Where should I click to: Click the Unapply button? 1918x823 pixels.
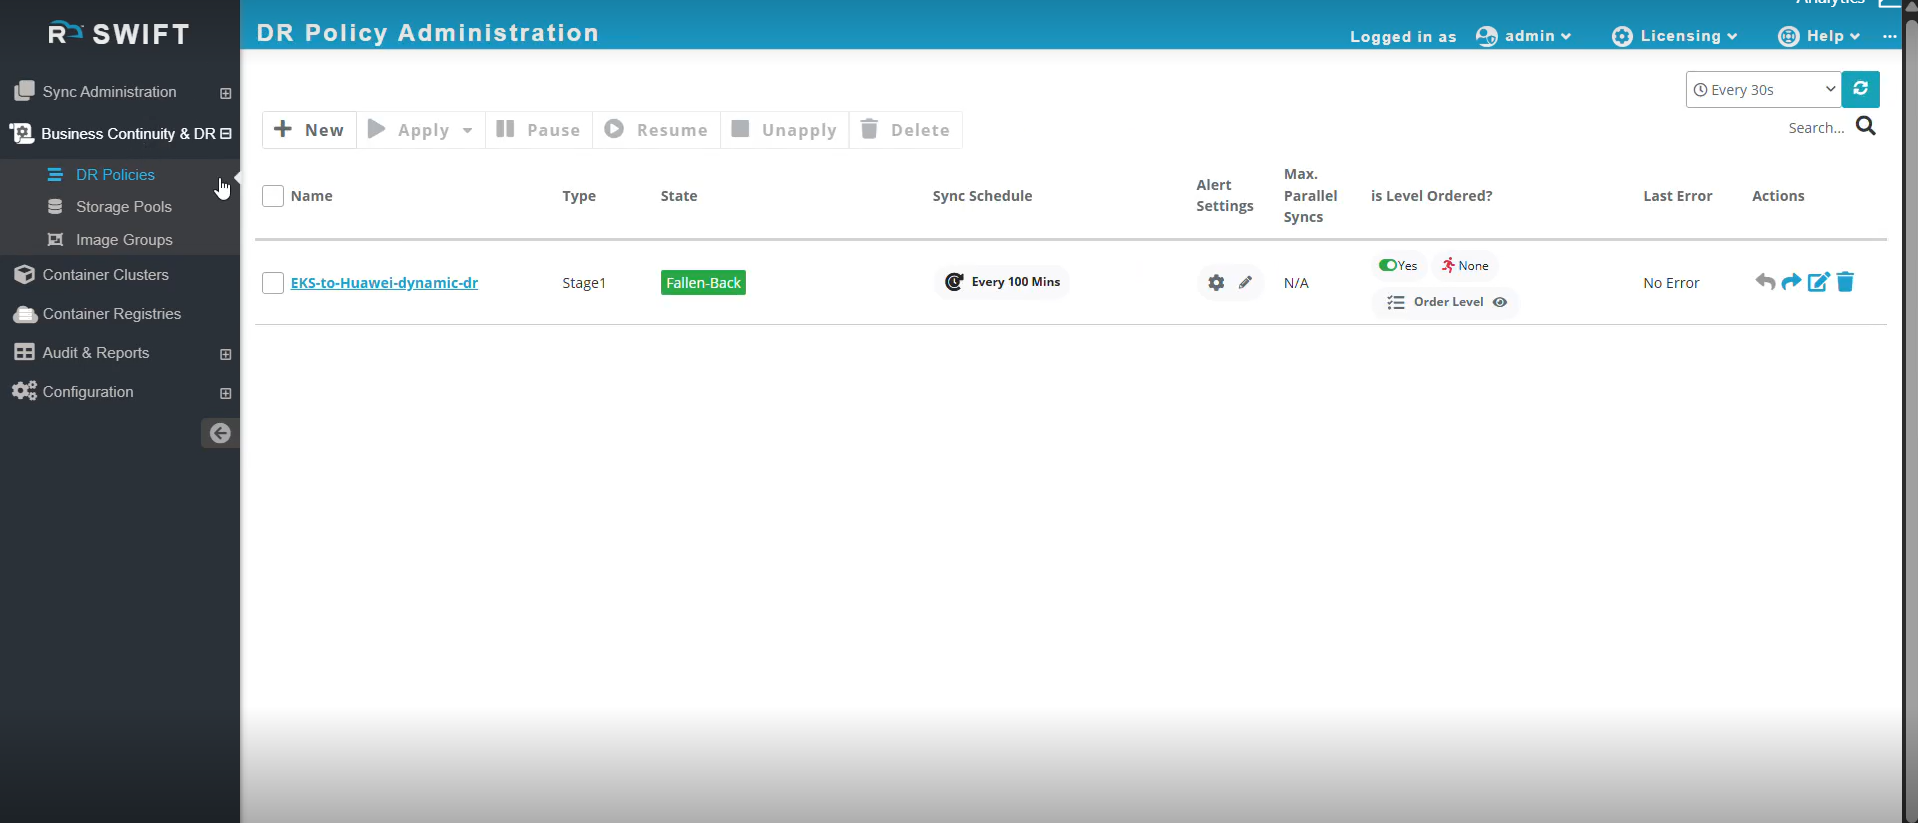pyautogui.click(x=785, y=130)
